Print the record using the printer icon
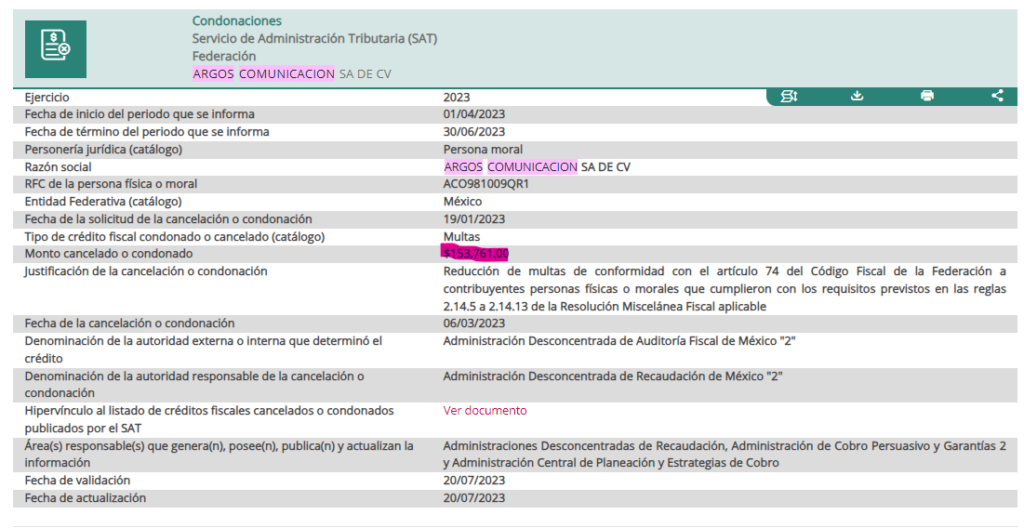Screen dimensions: 1024x528 927,96
